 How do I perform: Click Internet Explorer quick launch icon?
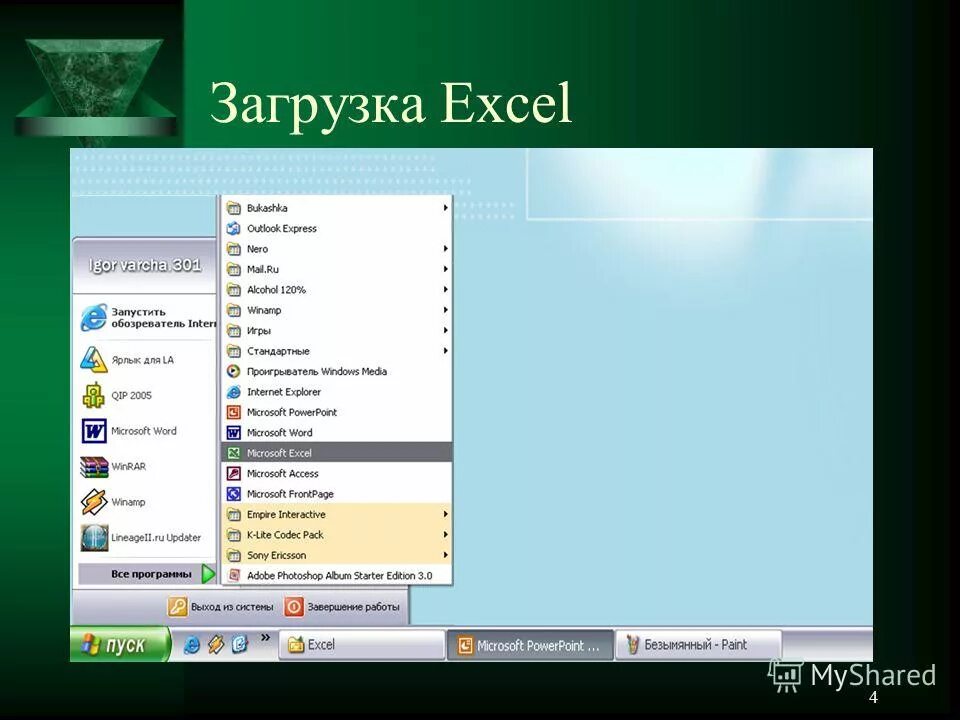(x=192, y=644)
